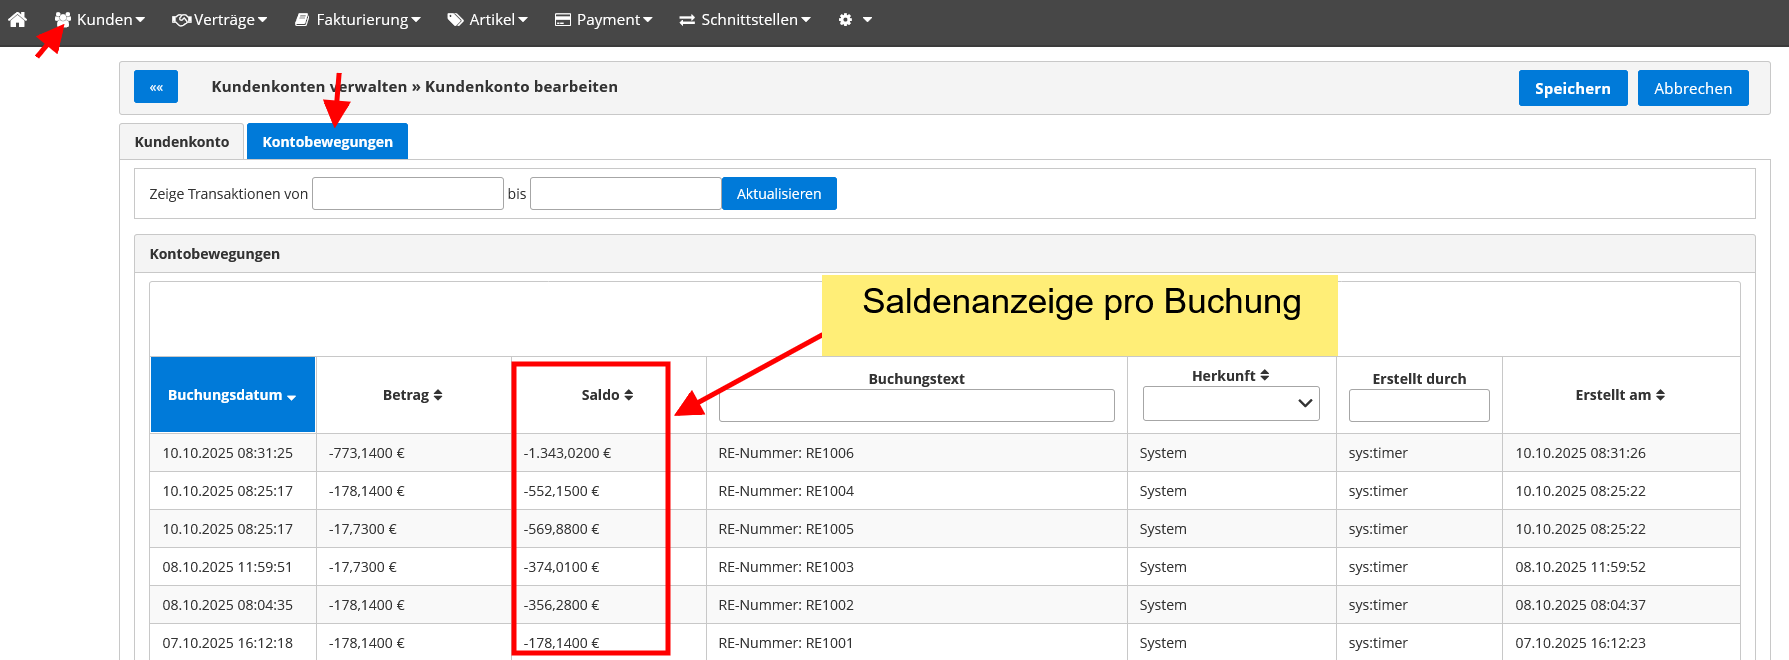Open the Verträge menu
This screenshot has height=660, width=1789.
click(x=220, y=19)
